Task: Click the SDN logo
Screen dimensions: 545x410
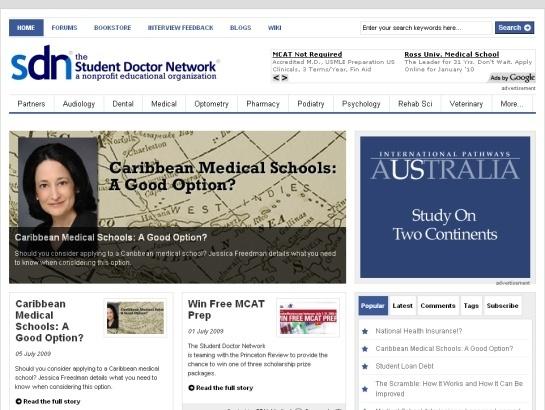Action: (x=114, y=63)
